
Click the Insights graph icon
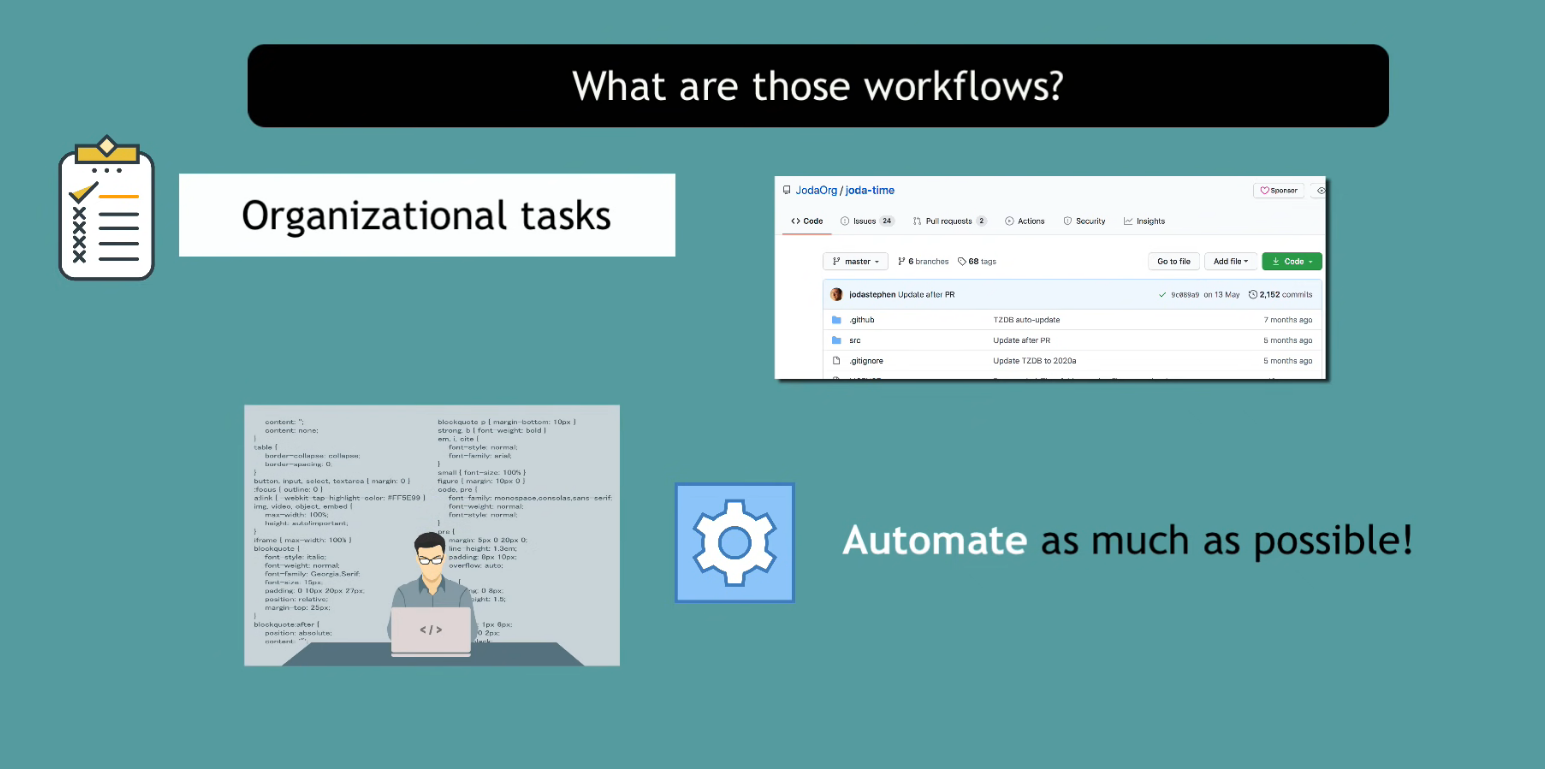point(1127,221)
